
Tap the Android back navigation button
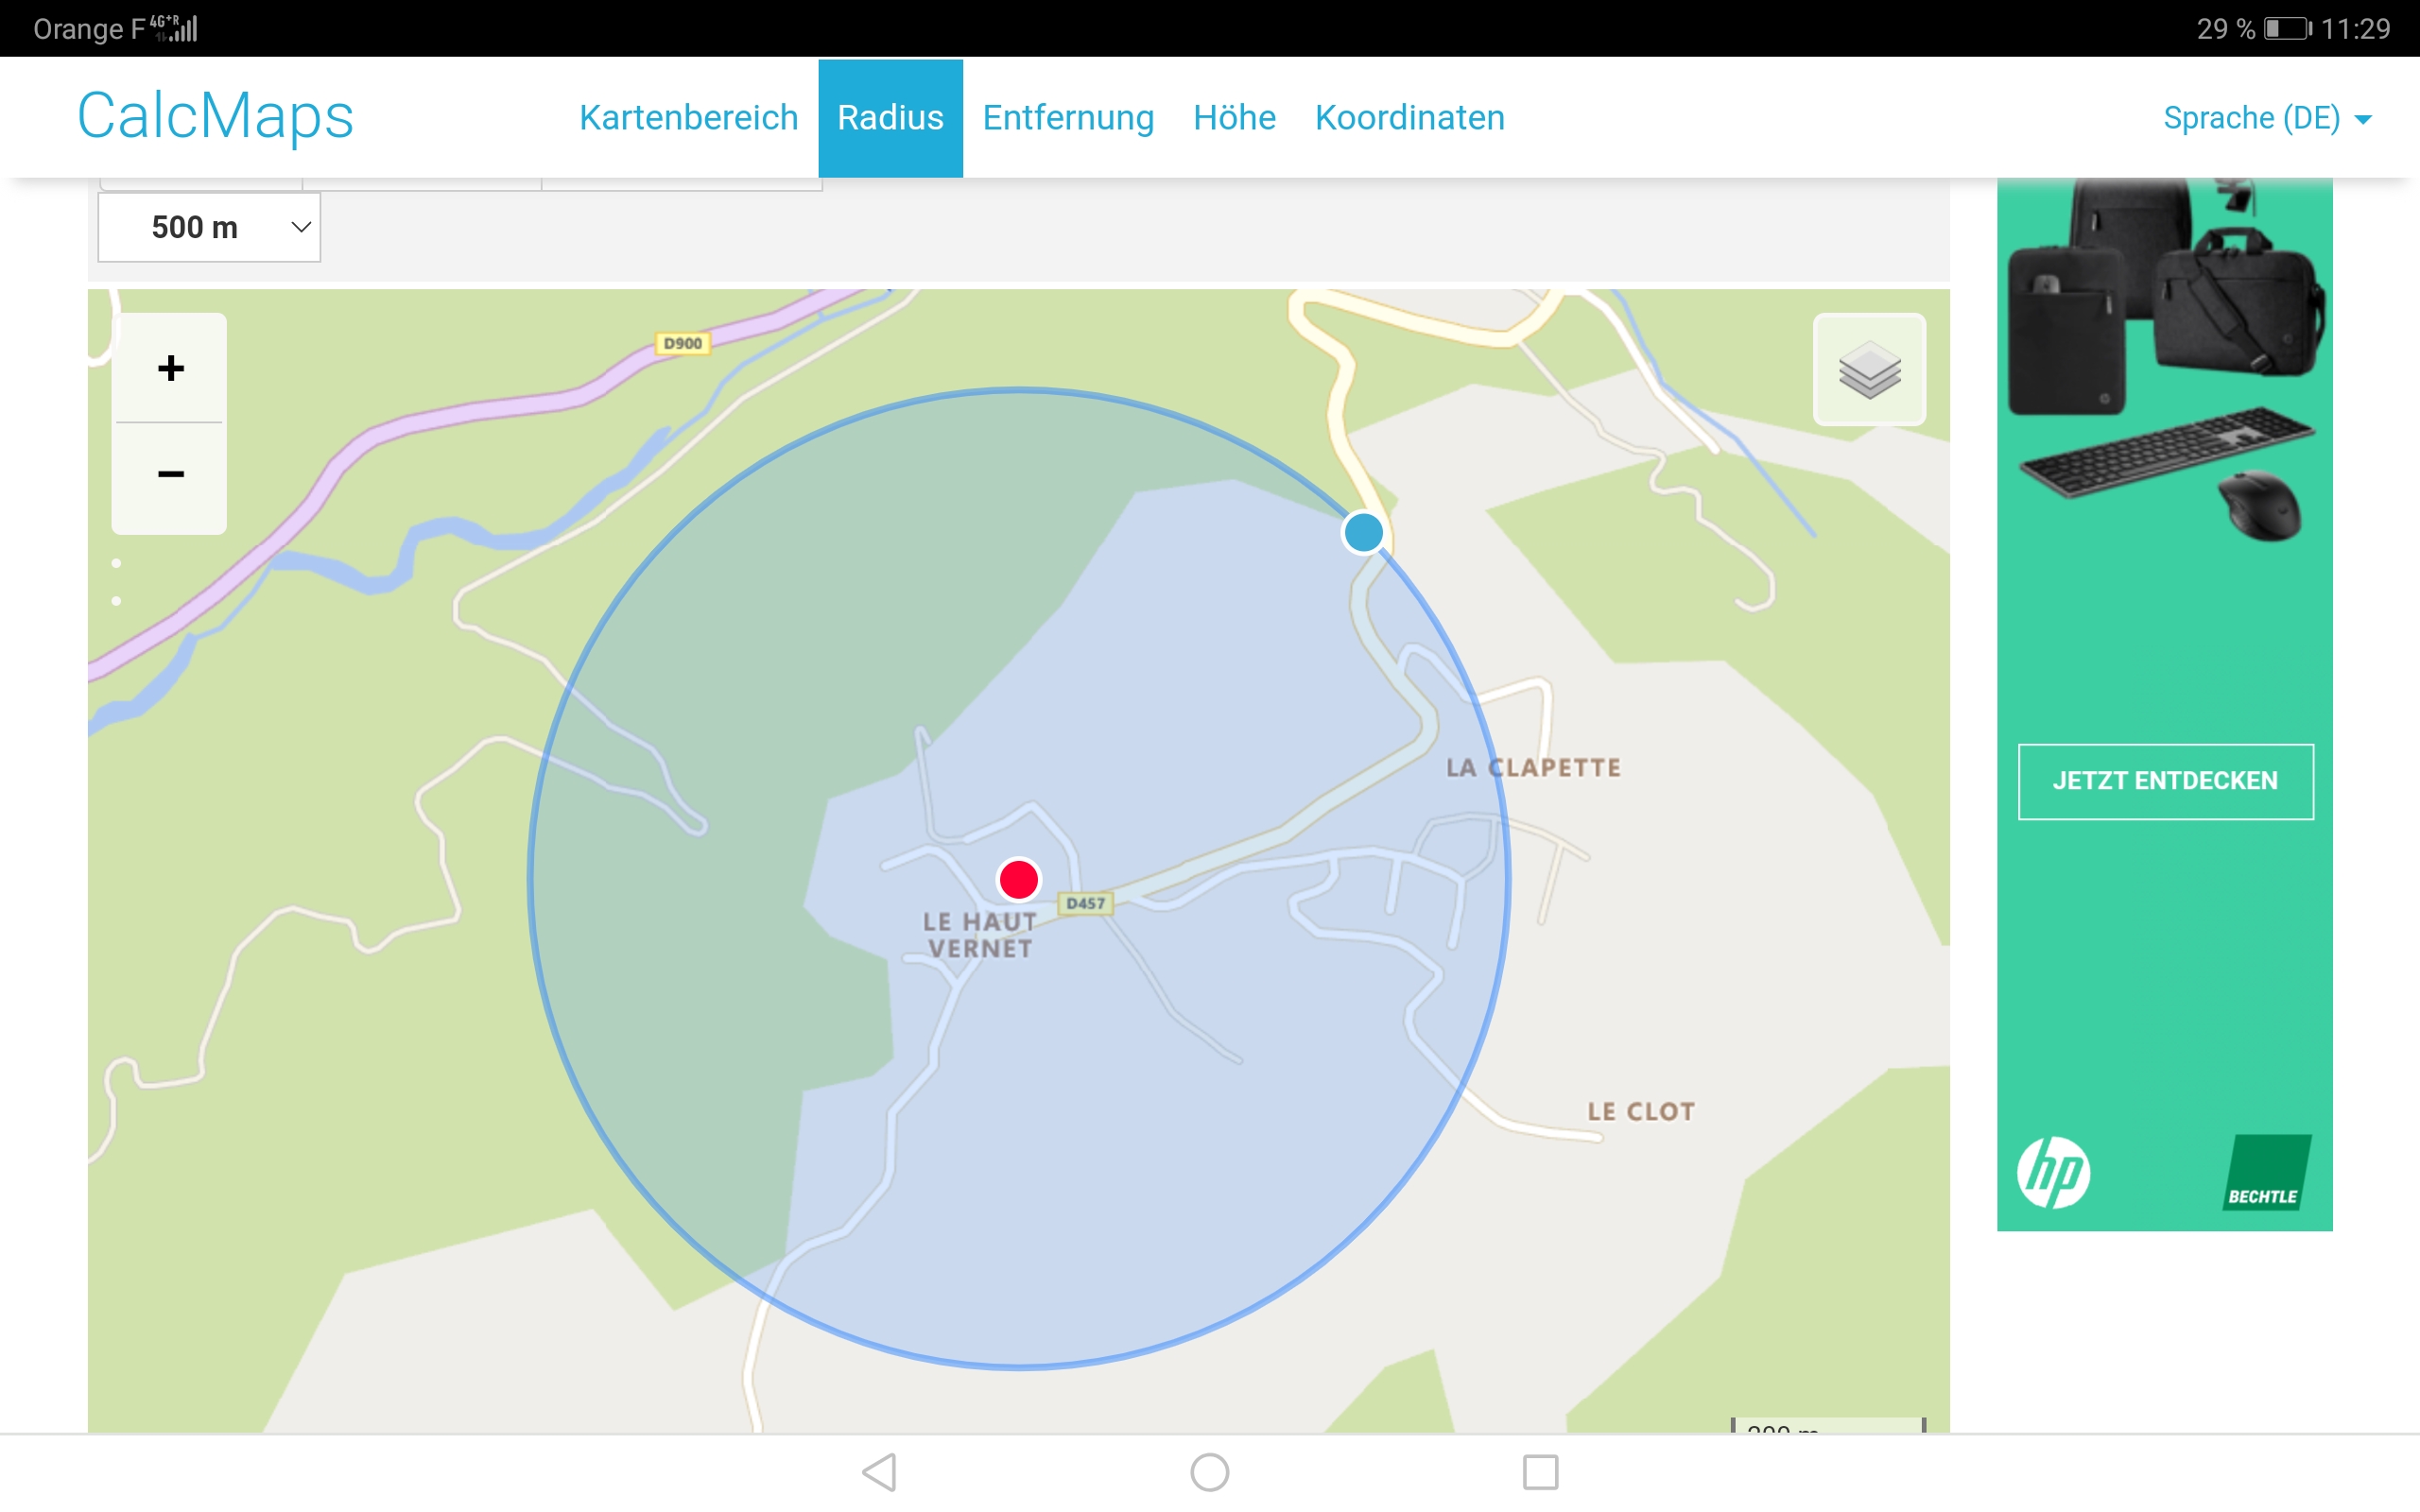880,1472
